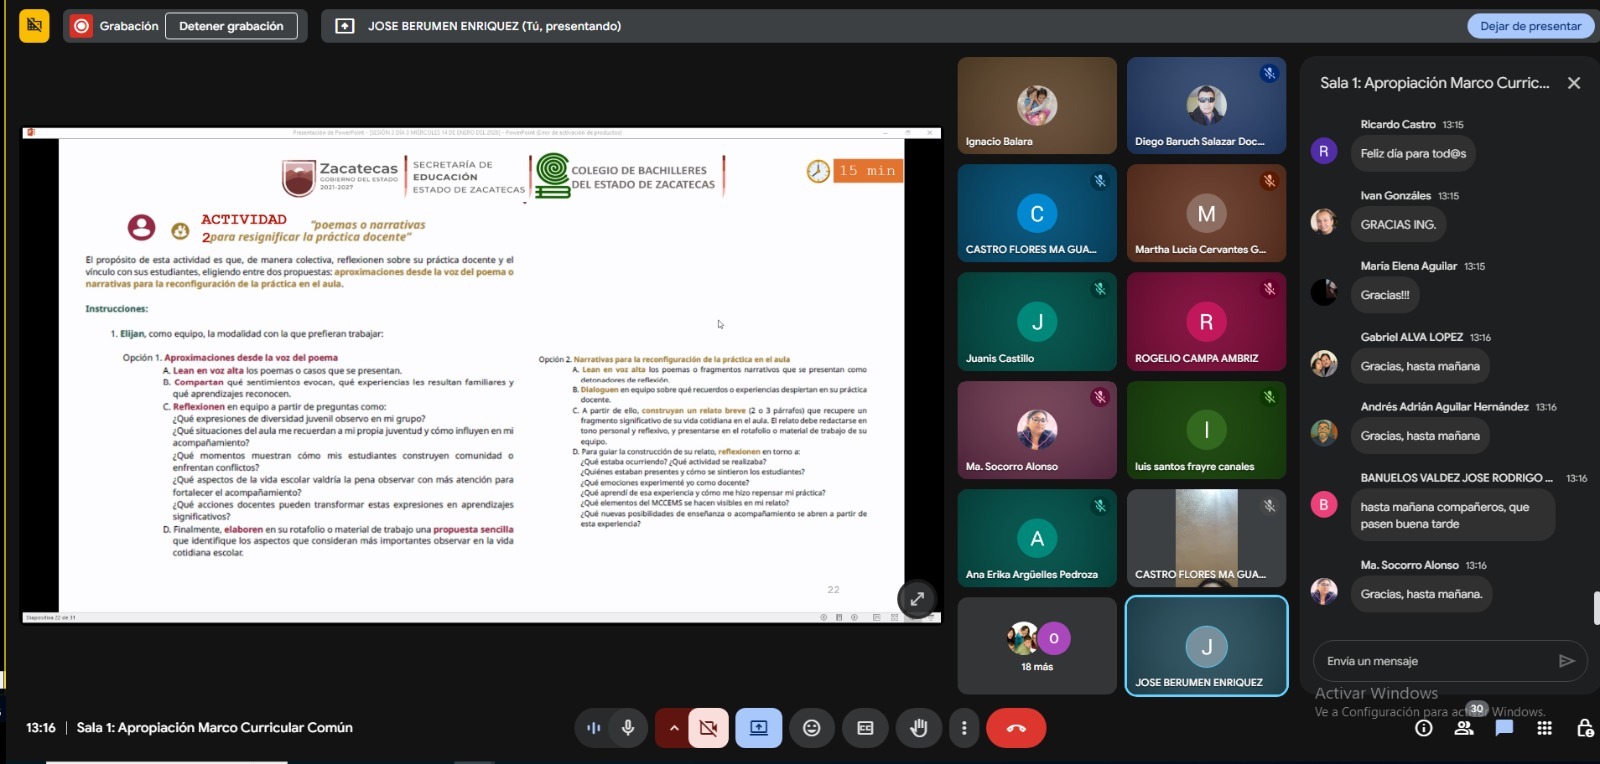The width and height of the screenshot is (1600, 764).
Task: Toggle the chat panel icon
Action: 1504,728
